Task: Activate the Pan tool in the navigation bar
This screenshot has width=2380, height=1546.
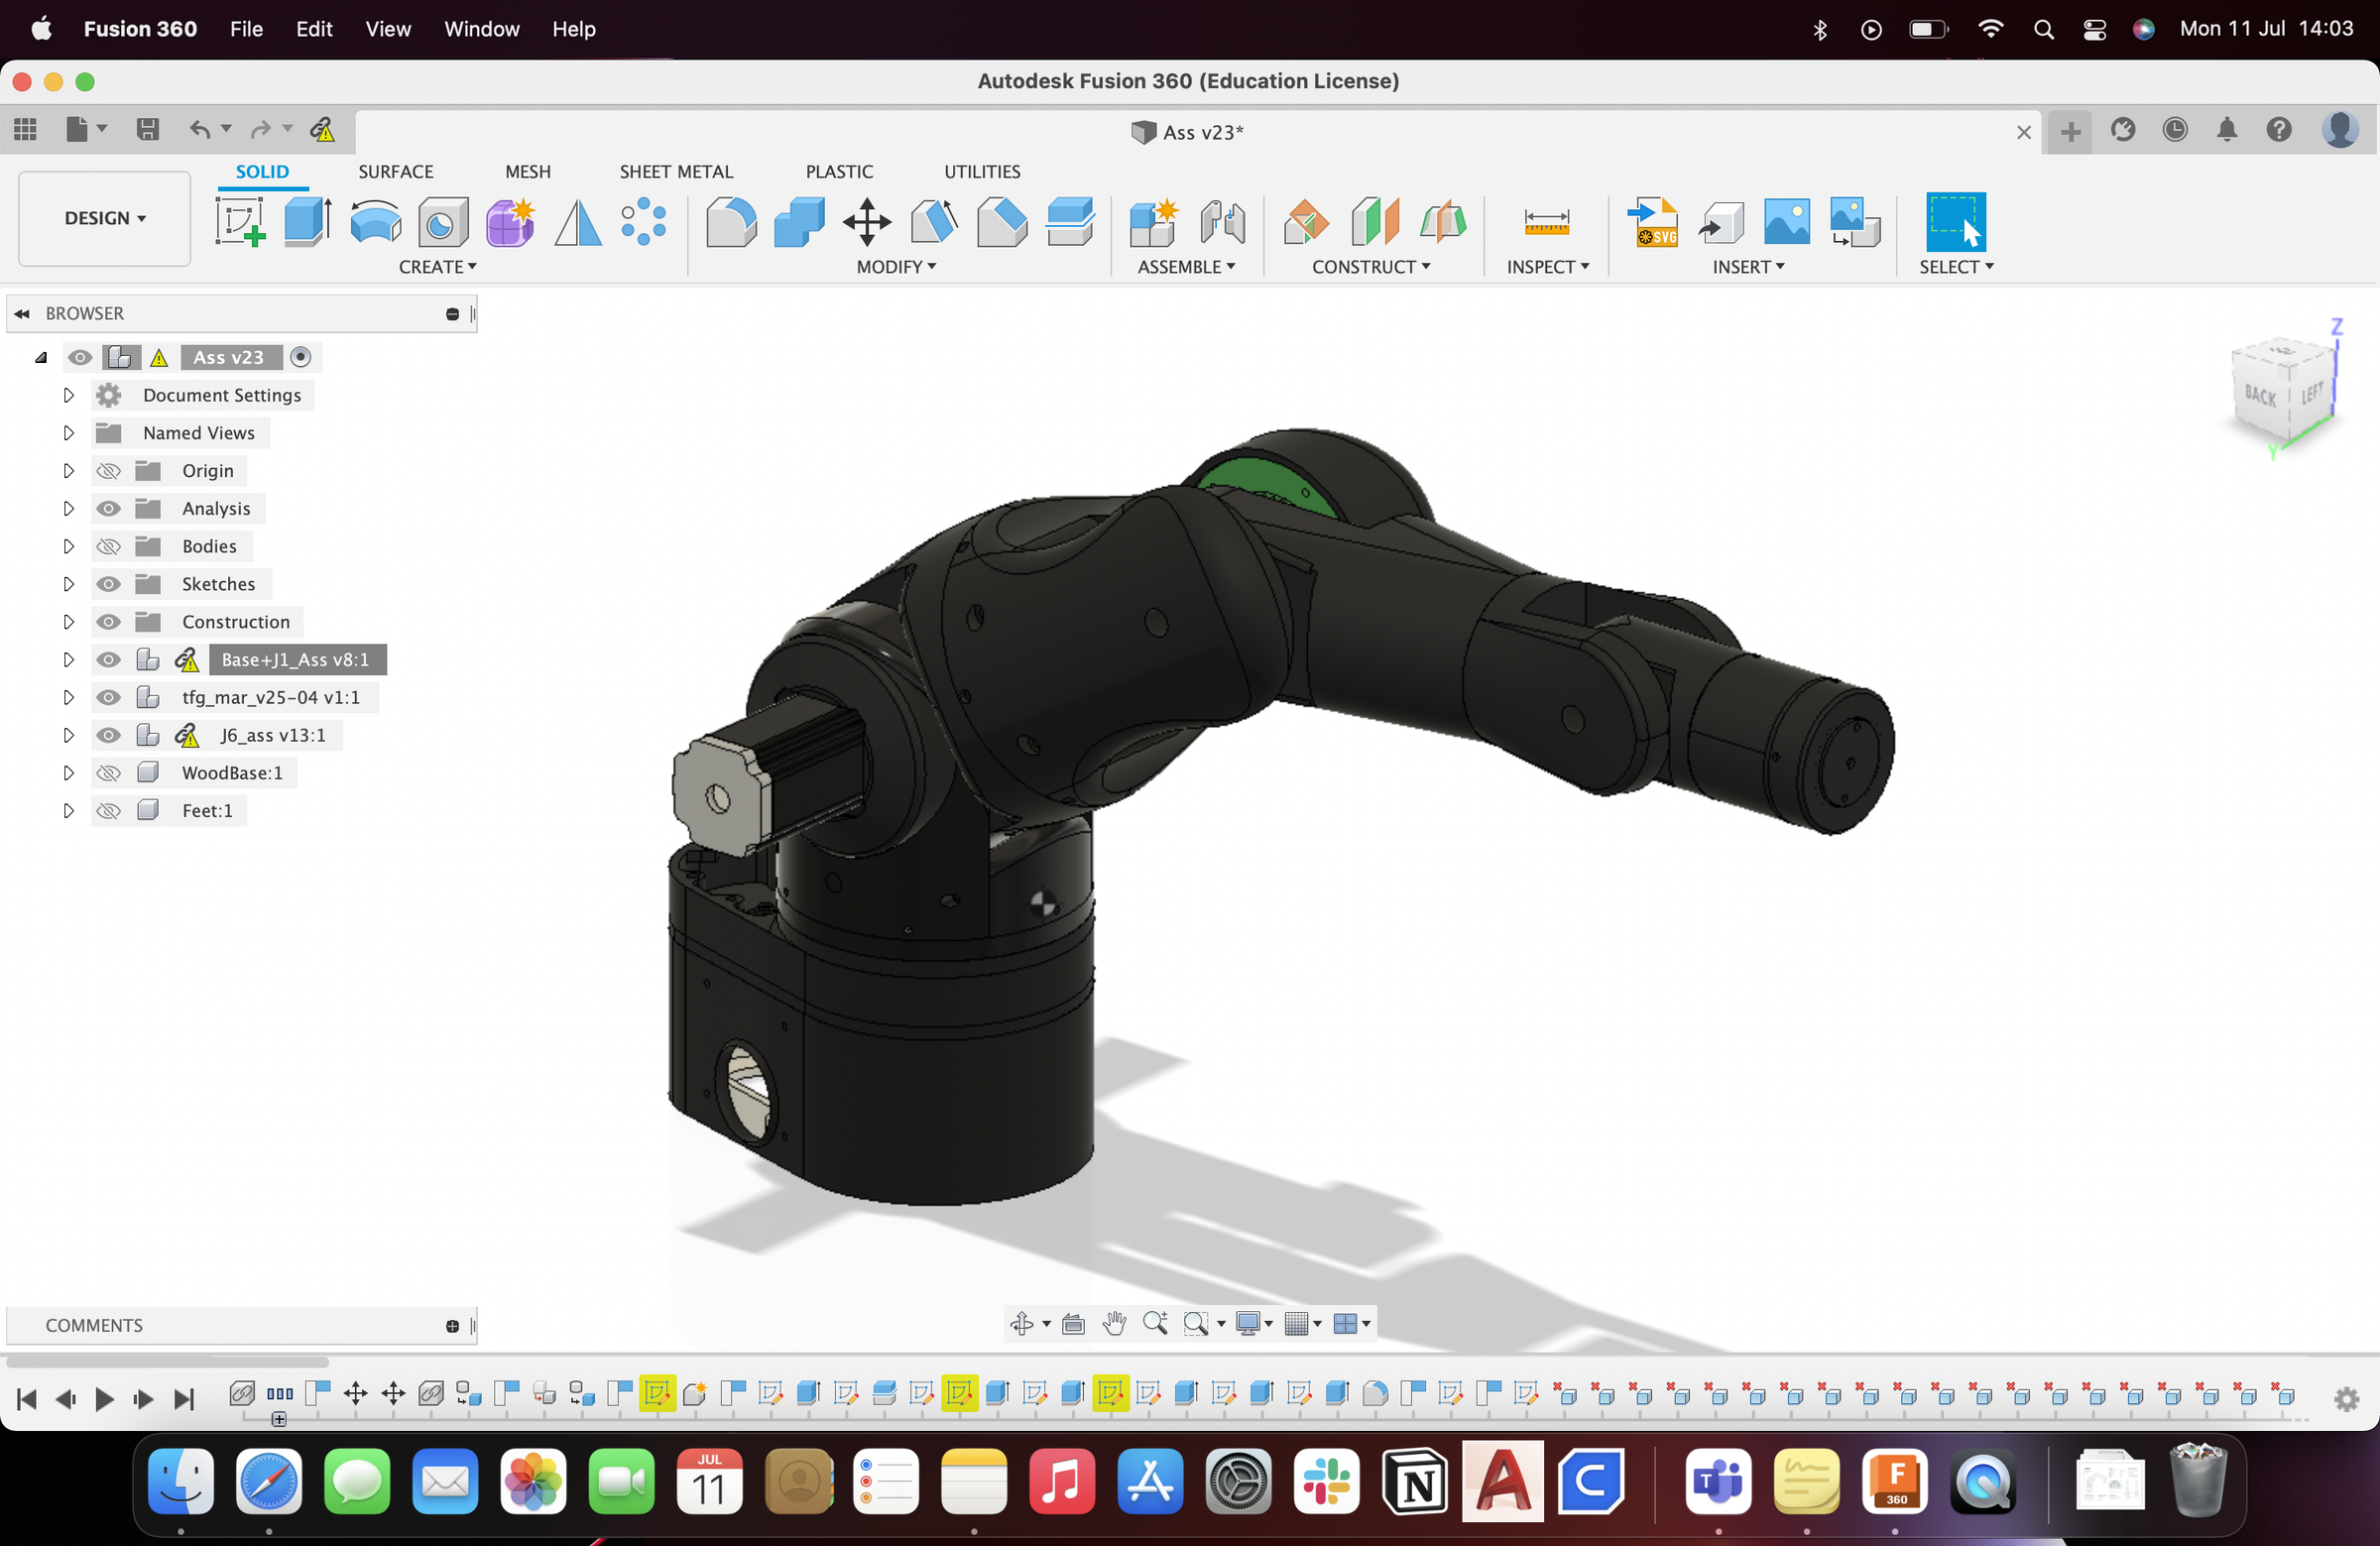Action: (1114, 1322)
